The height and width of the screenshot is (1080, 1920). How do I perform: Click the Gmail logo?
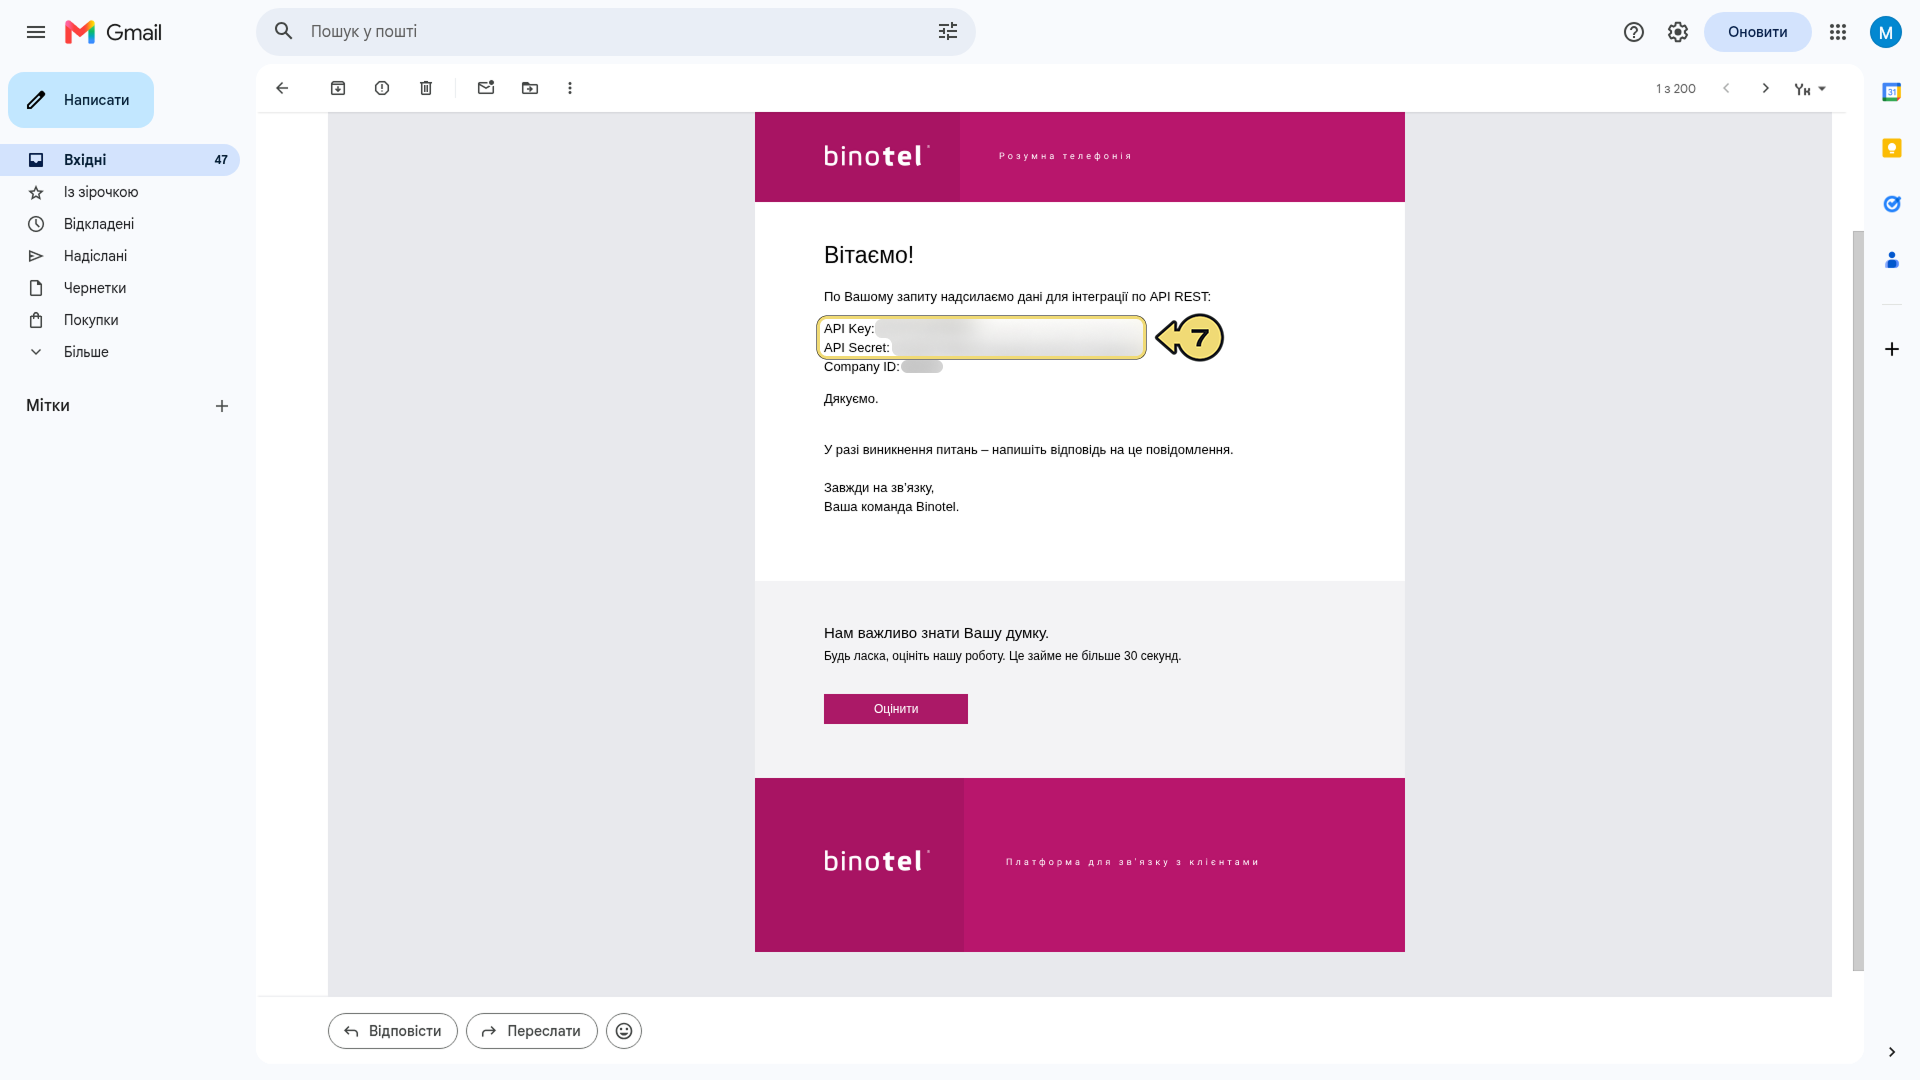tap(113, 32)
